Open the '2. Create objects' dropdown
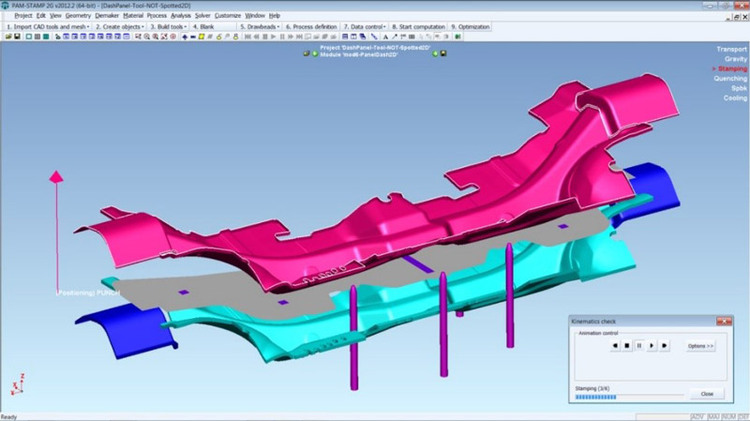Screen dimensions: 750x421 pos(120,26)
